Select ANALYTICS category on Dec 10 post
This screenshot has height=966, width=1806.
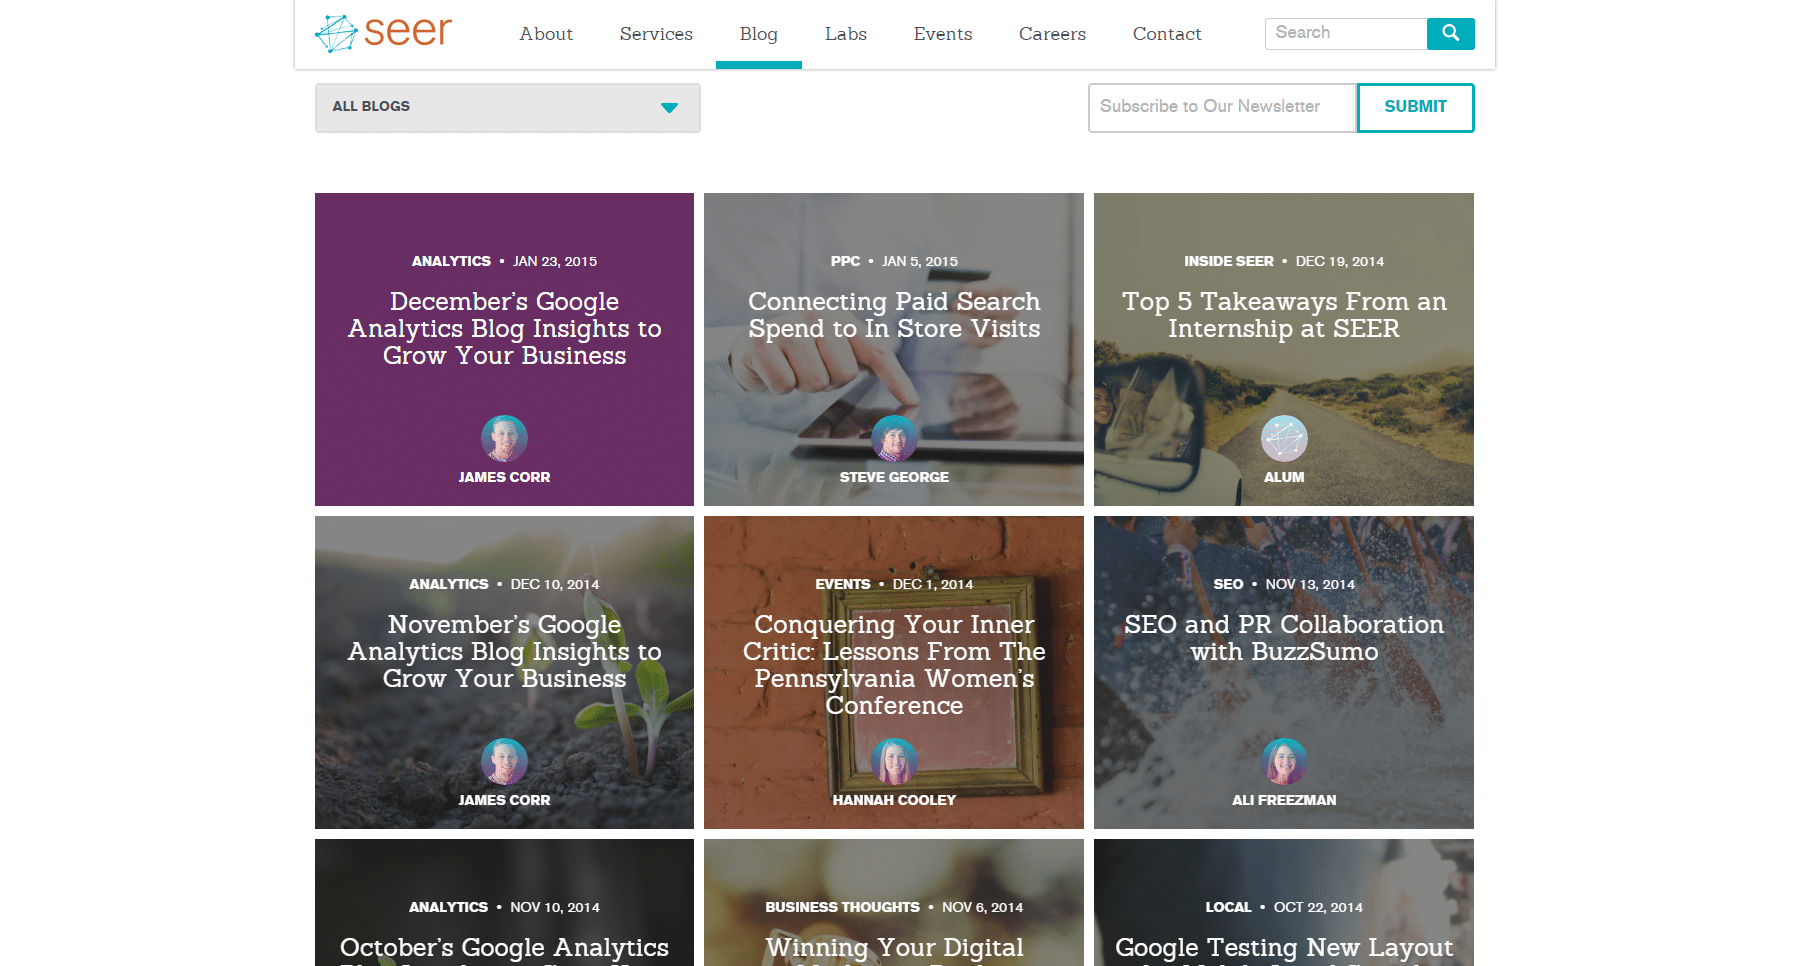(x=449, y=584)
